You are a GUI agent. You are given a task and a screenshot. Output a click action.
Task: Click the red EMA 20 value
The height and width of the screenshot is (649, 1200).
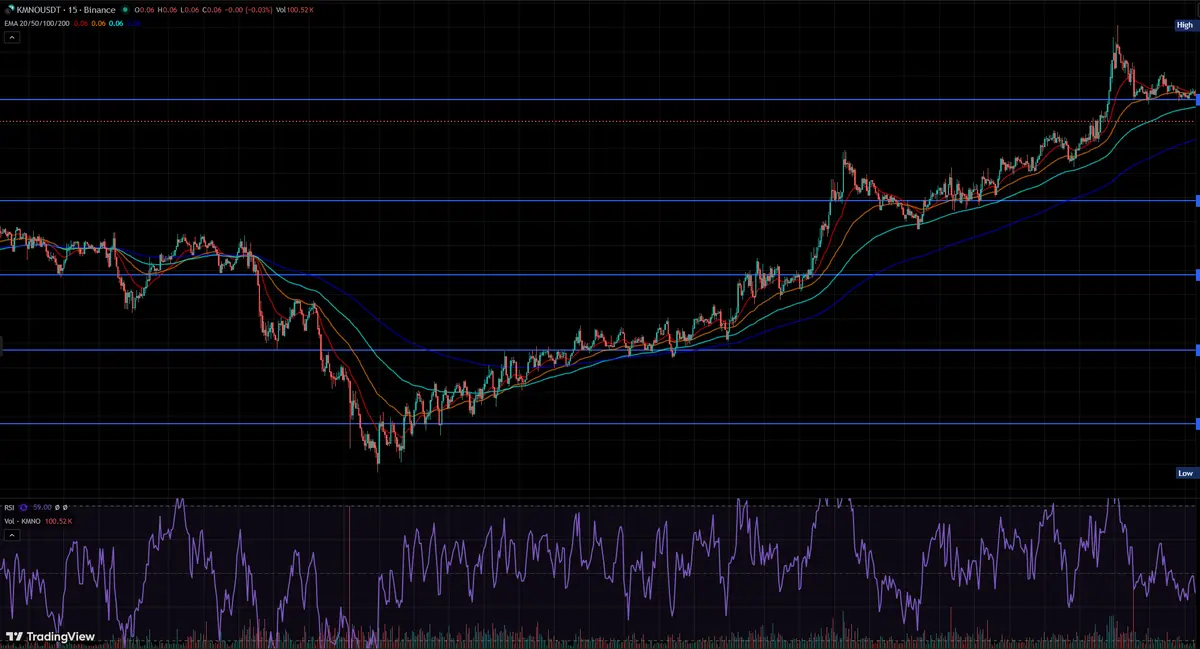(x=80, y=23)
